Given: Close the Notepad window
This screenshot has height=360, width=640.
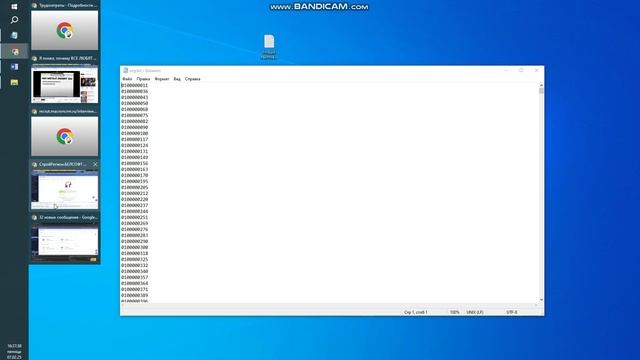Looking at the screenshot, I should pyautogui.click(x=536, y=70).
